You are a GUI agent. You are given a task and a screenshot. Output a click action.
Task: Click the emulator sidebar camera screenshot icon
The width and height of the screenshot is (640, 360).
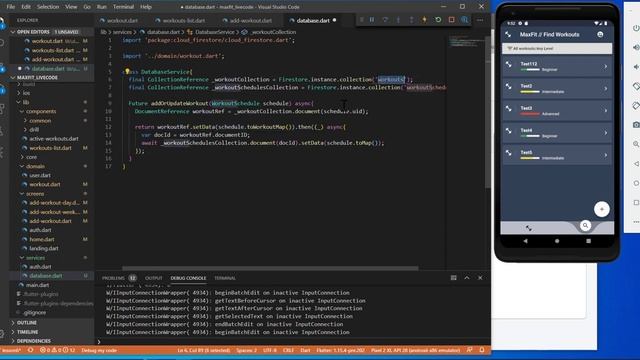(636, 124)
